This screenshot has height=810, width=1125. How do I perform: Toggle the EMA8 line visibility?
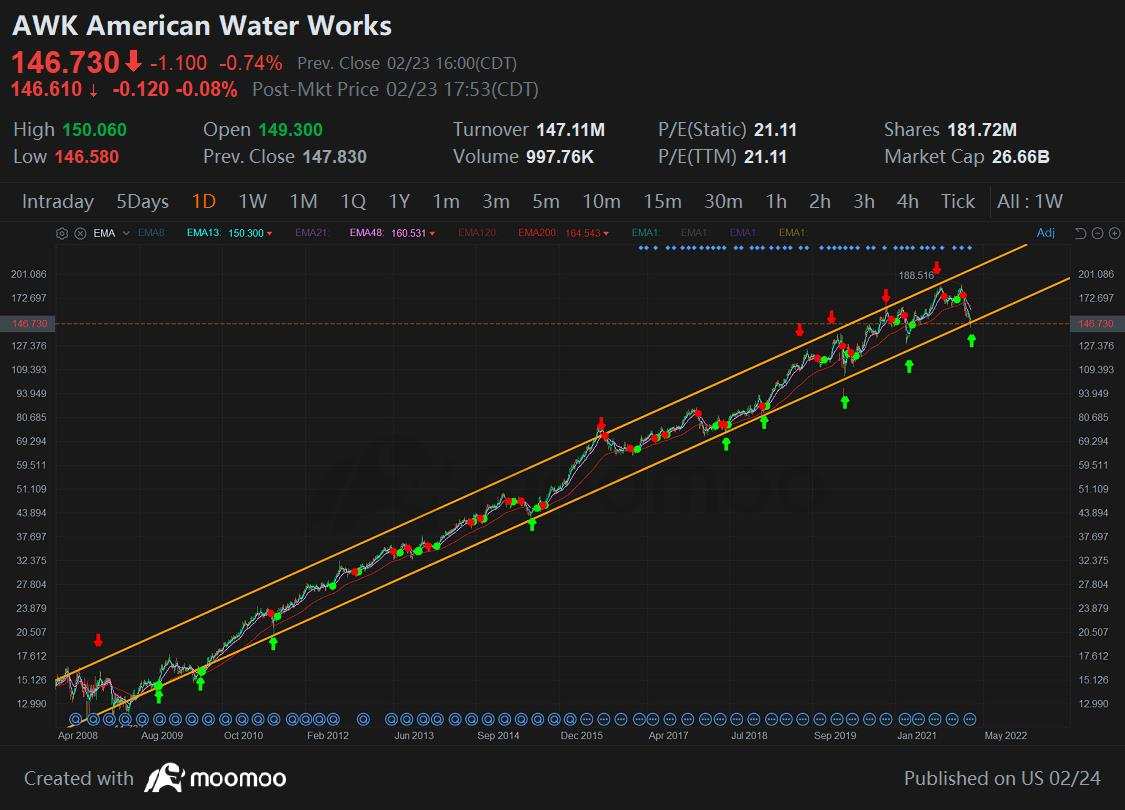click(x=151, y=233)
